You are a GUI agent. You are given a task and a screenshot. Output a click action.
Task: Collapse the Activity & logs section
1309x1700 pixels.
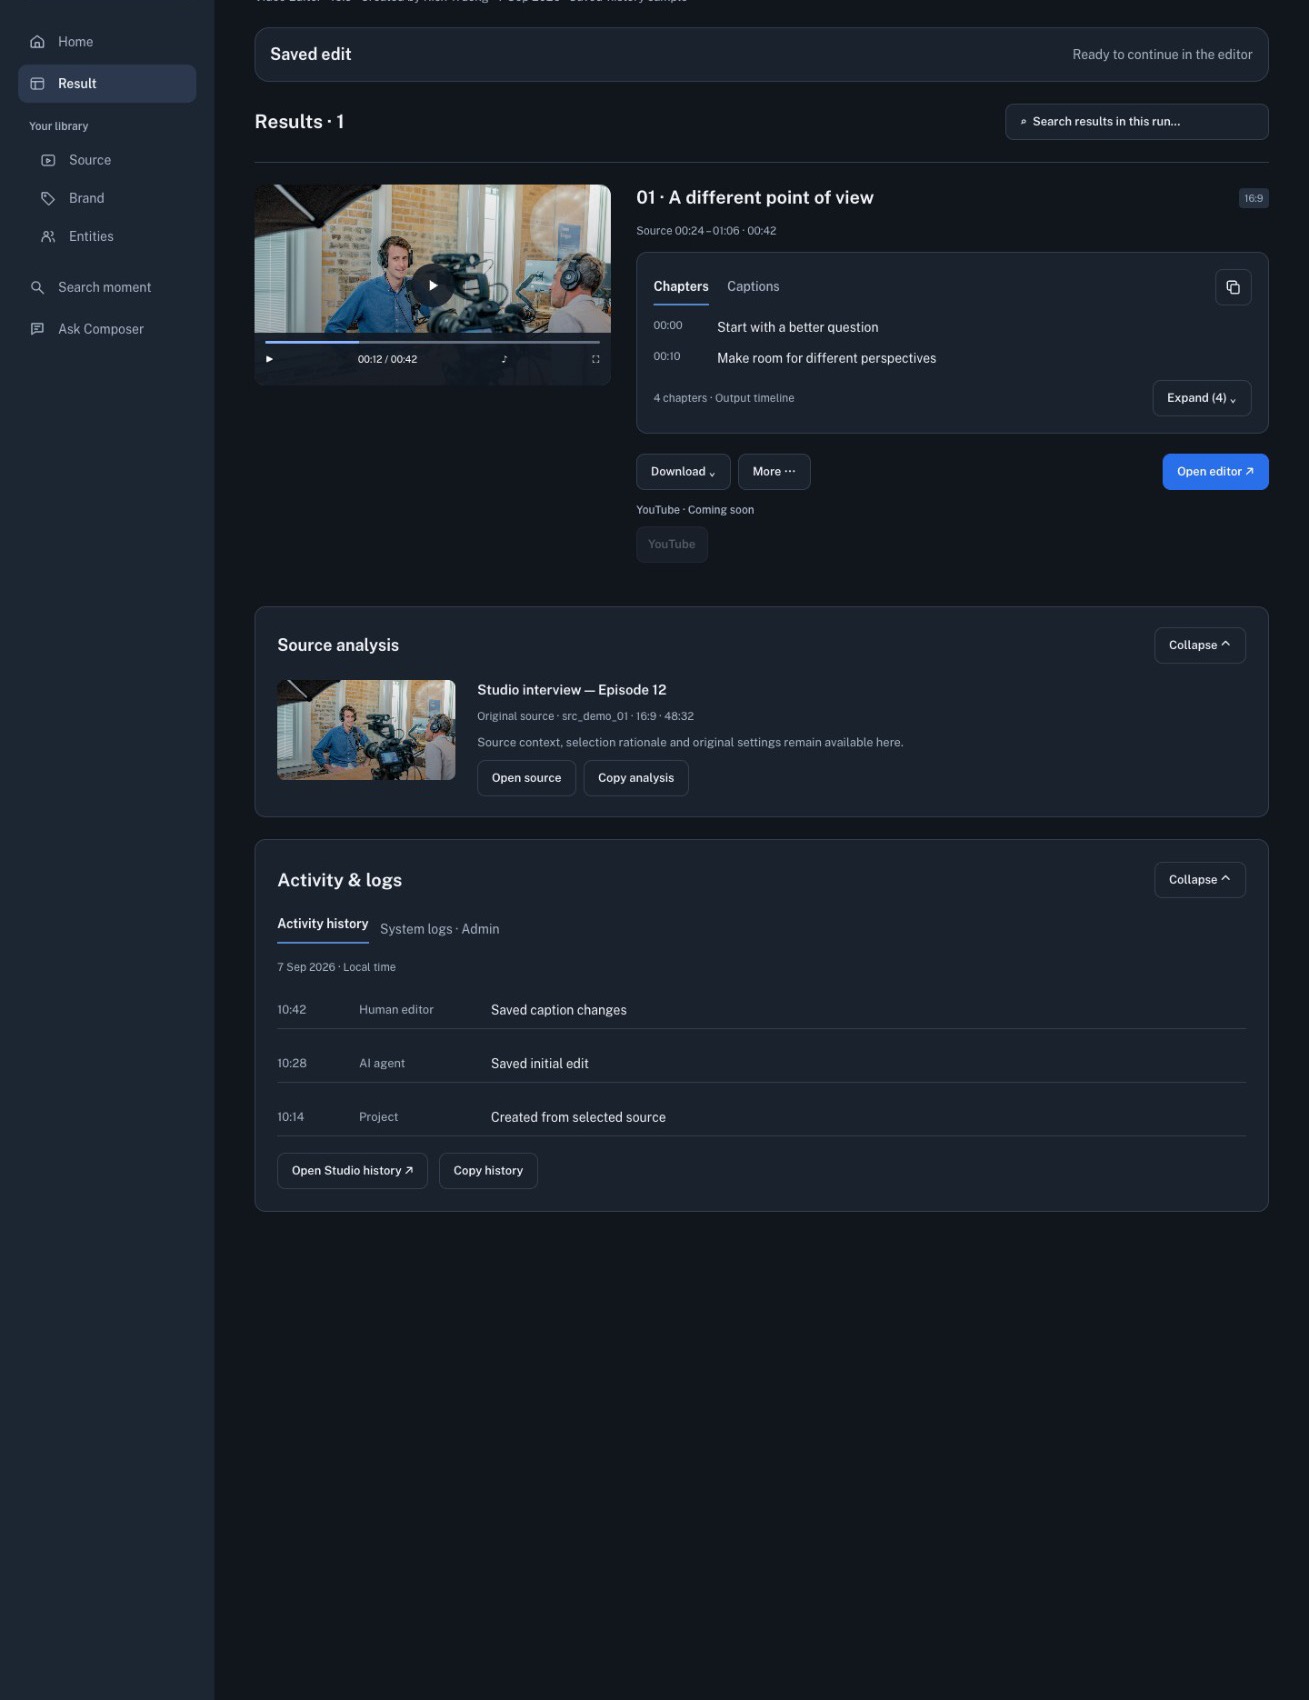click(x=1199, y=880)
